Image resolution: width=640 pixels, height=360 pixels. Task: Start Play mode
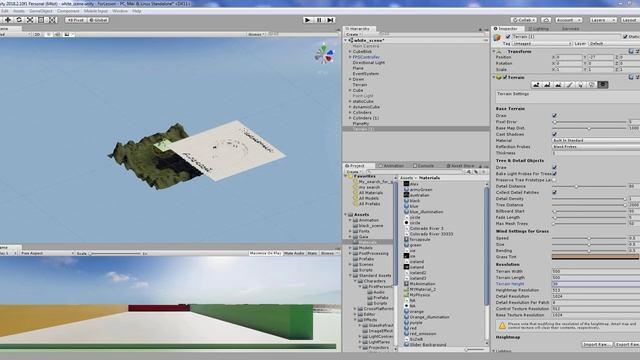[308, 20]
